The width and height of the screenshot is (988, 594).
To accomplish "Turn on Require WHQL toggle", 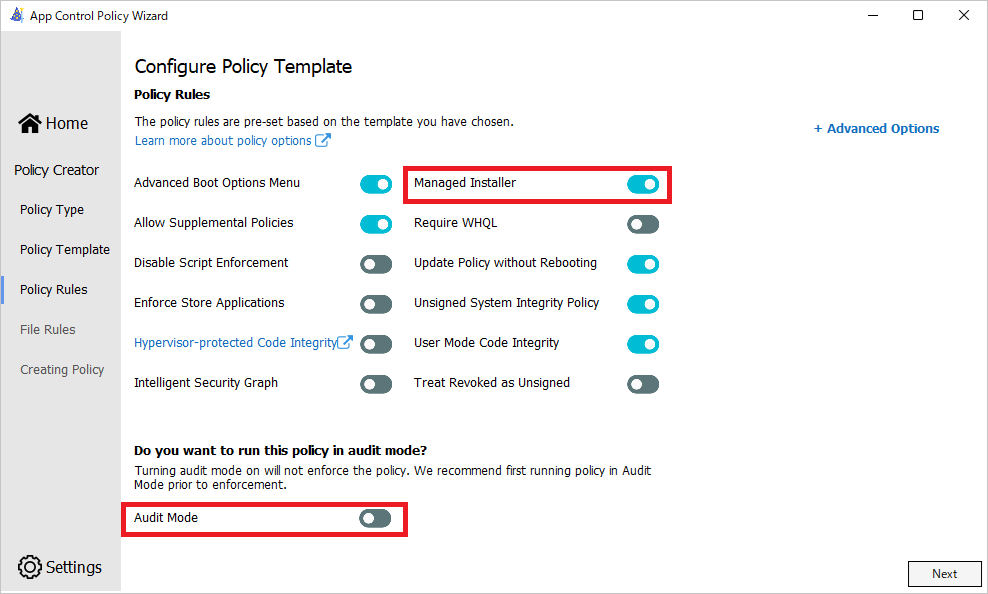I will [643, 224].
